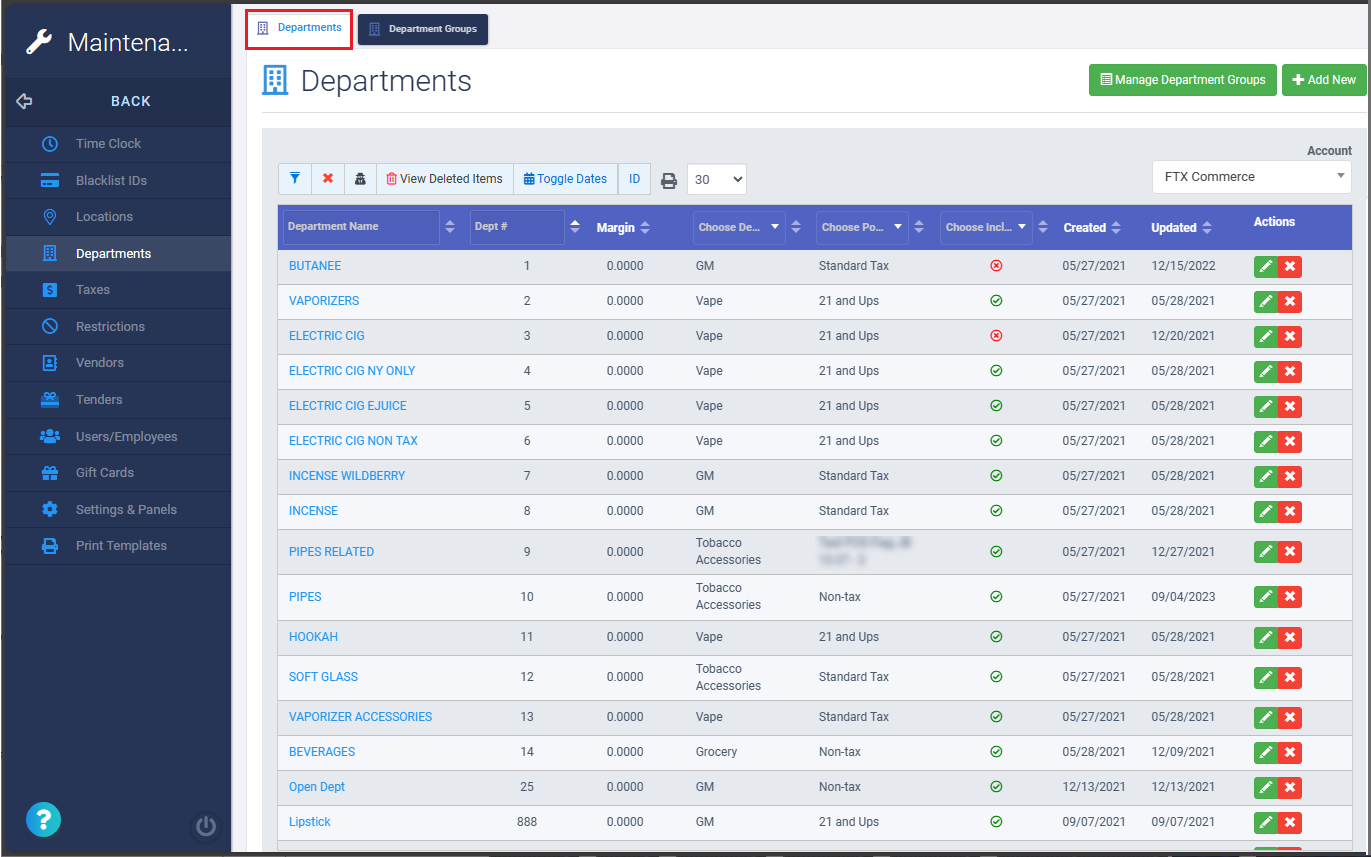Click the green included check in VAPORIZERS row
The width and height of the screenshot is (1371, 857).
pyautogui.click(x=996, y=301)
